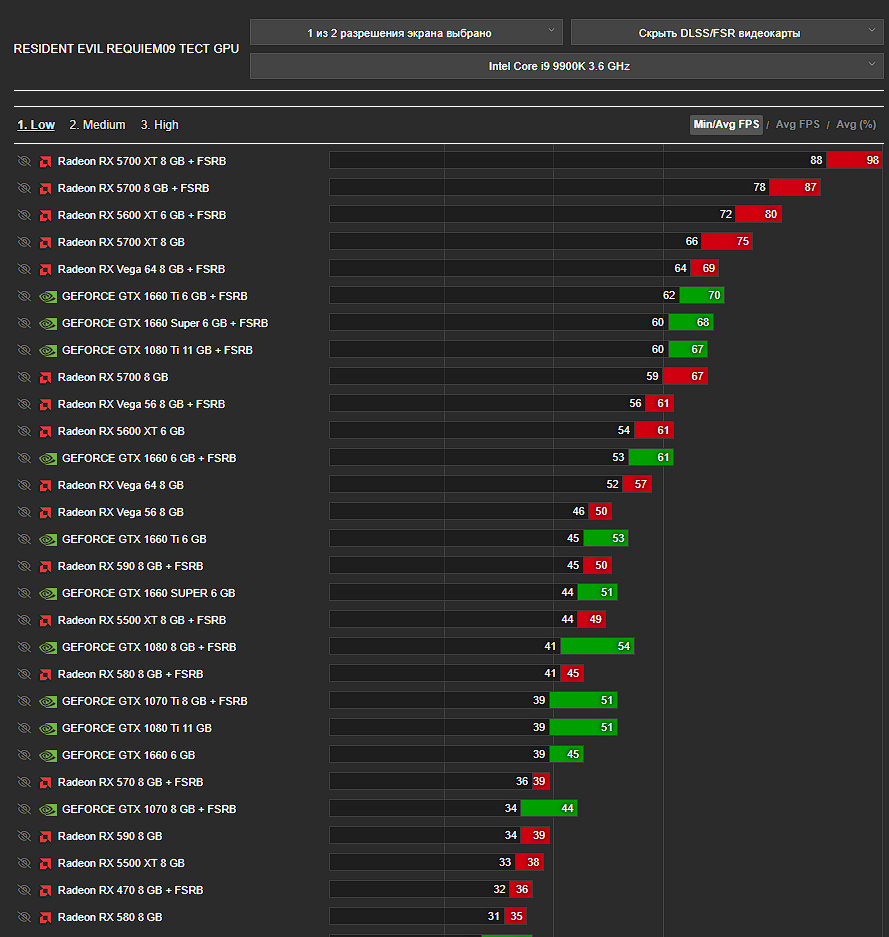Hide Radeon RX 5600 XT 6 GB + FSRB entry
This screenshot has height=937, width=889.
click(x=24, y=215)
